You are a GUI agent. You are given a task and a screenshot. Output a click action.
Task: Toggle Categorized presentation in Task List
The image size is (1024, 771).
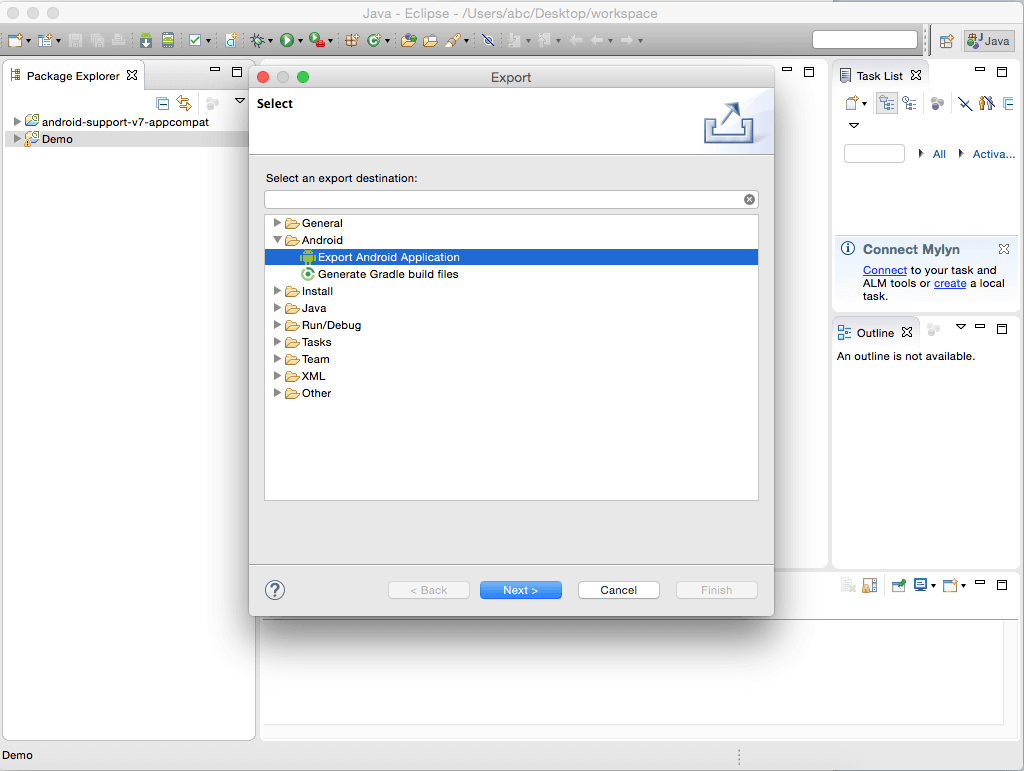point(886,103)
